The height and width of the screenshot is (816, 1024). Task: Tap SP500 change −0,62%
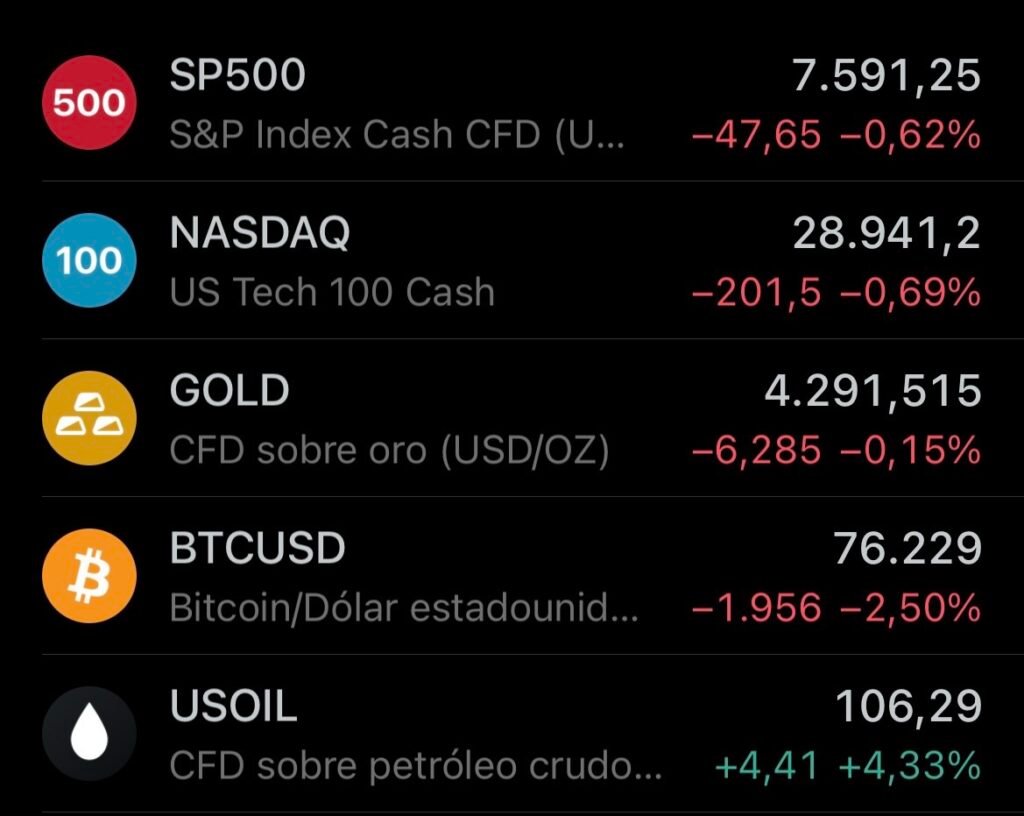[910, 134]
